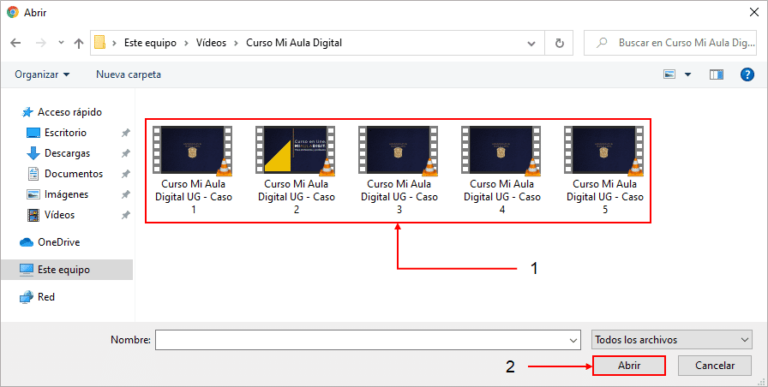Image resolution: width=768 pixels, height=387 pixels.
Task: Go up one folder level
Action: click(x=78, y=43)
